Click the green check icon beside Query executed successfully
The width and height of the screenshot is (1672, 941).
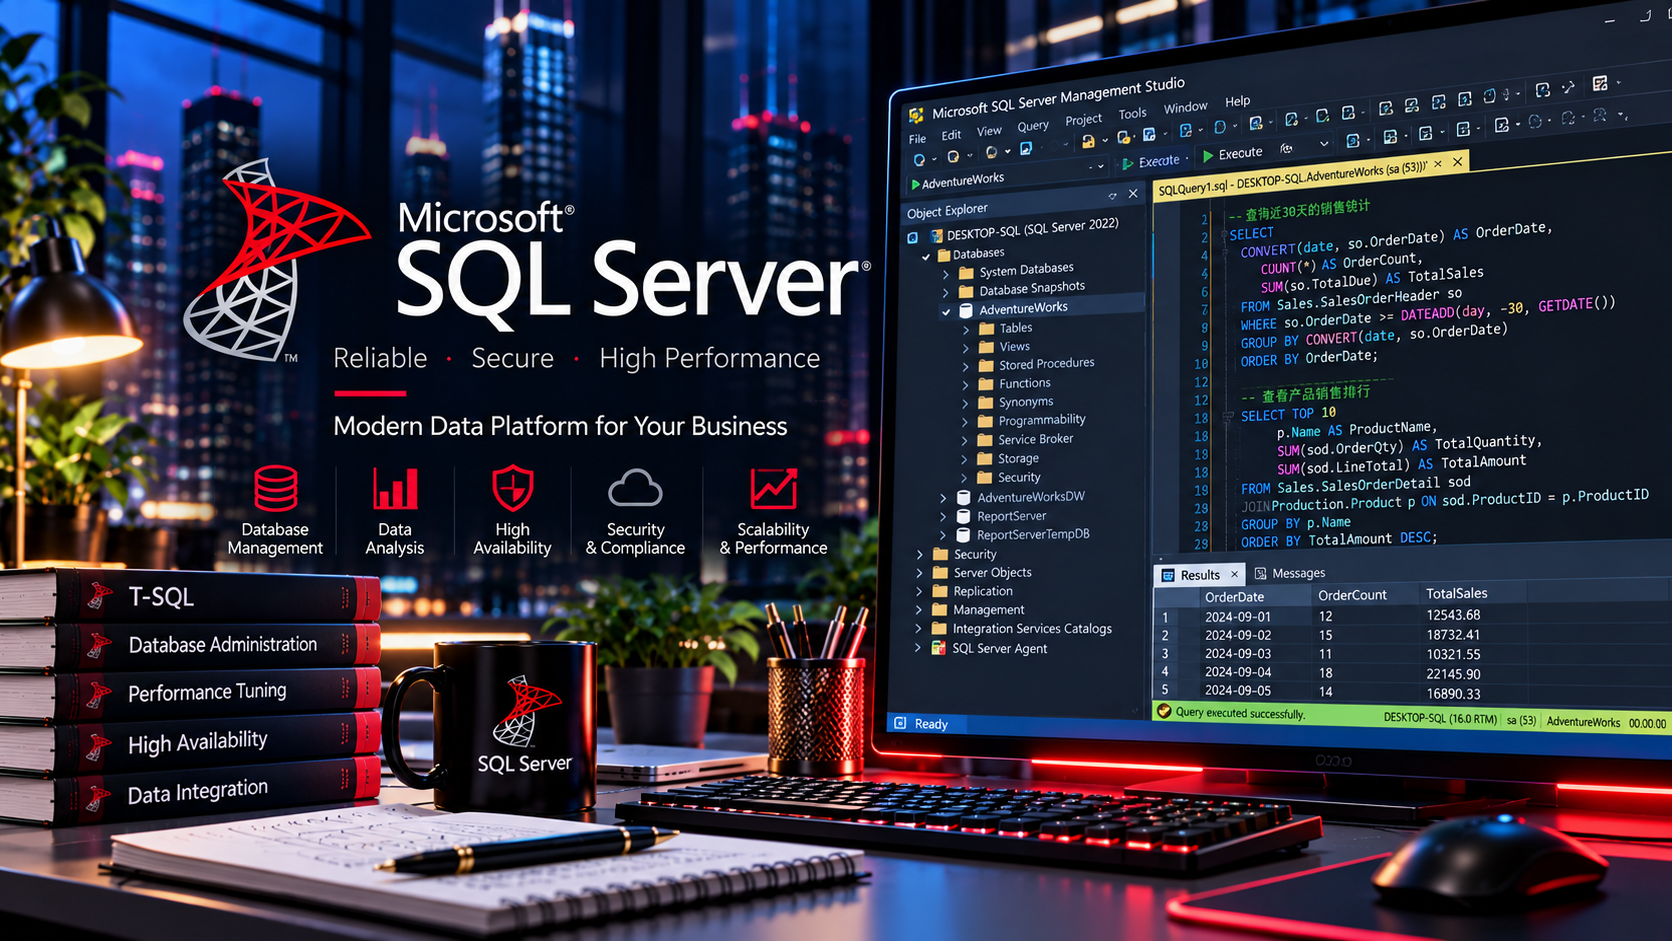1164,711
